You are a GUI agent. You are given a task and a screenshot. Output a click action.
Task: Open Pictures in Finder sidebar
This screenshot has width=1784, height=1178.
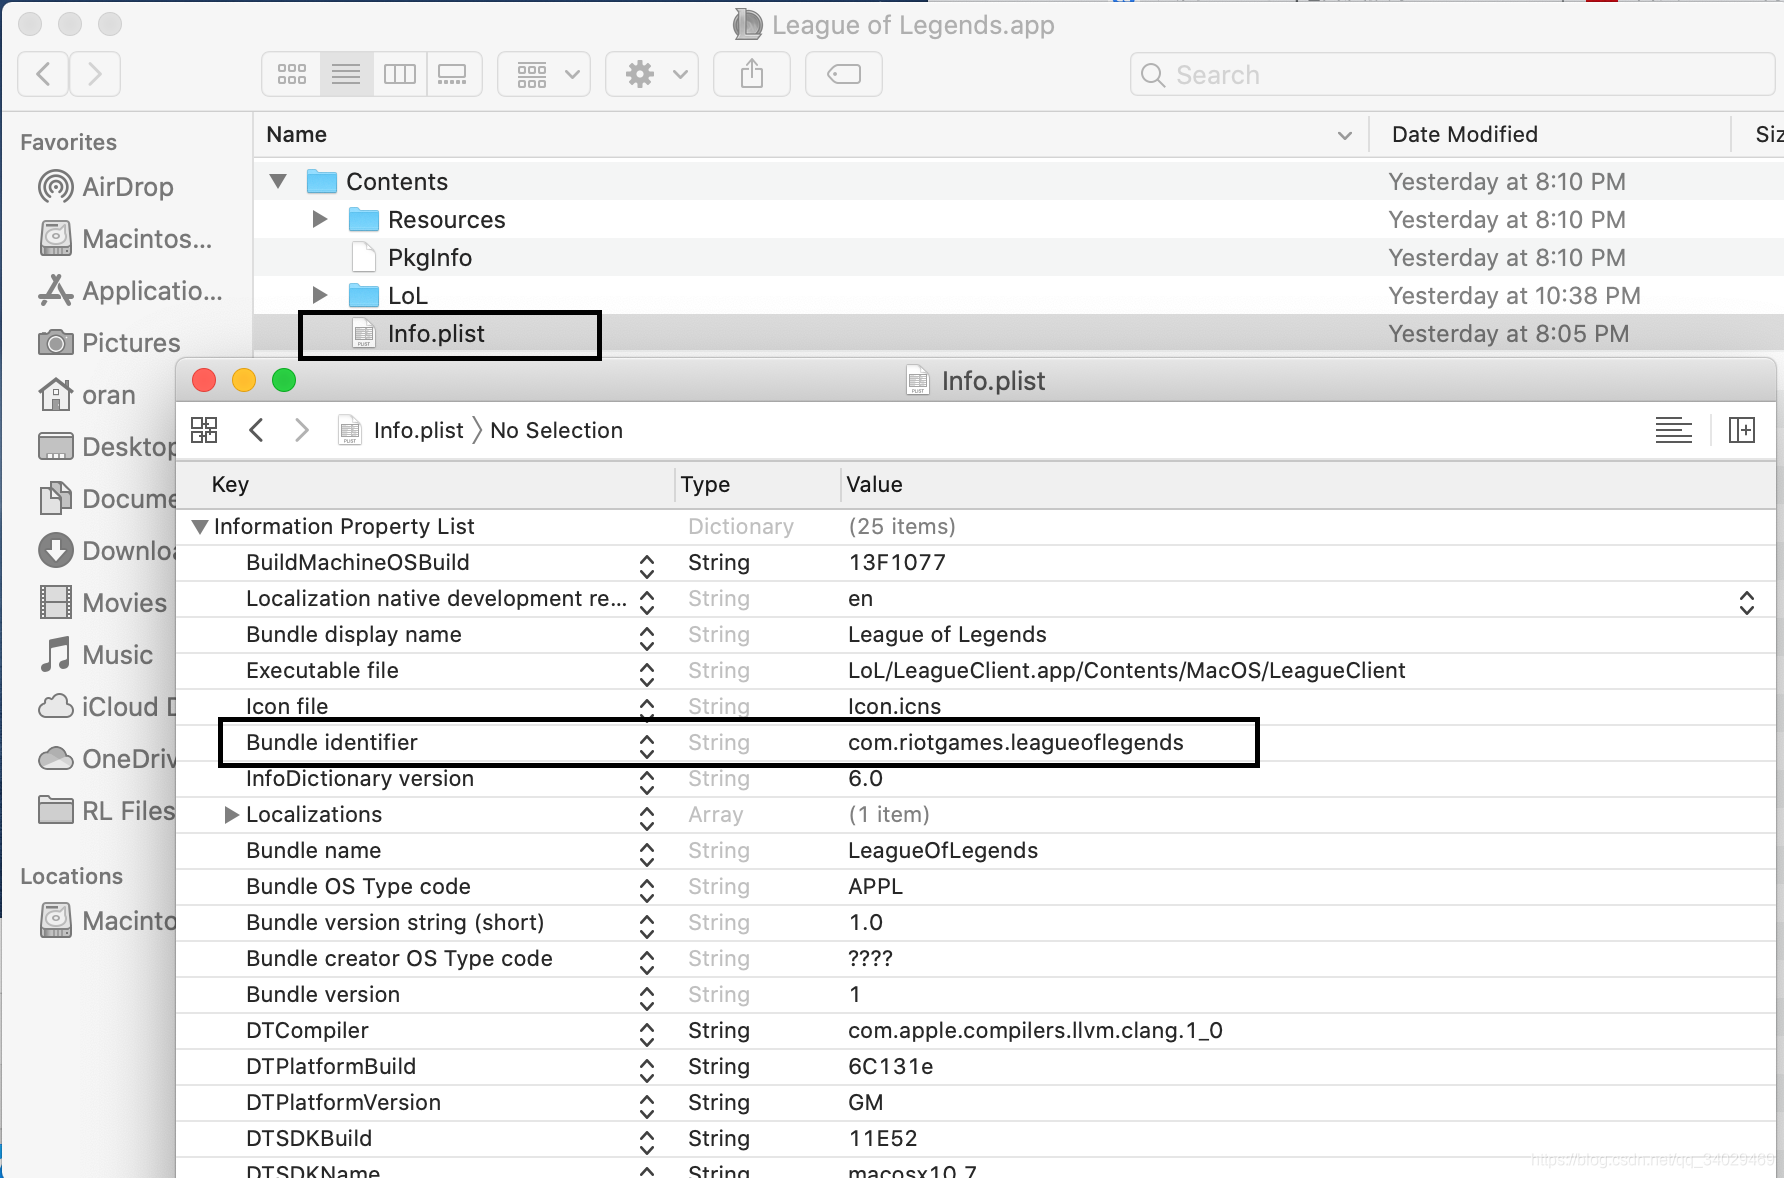point(110,343)
